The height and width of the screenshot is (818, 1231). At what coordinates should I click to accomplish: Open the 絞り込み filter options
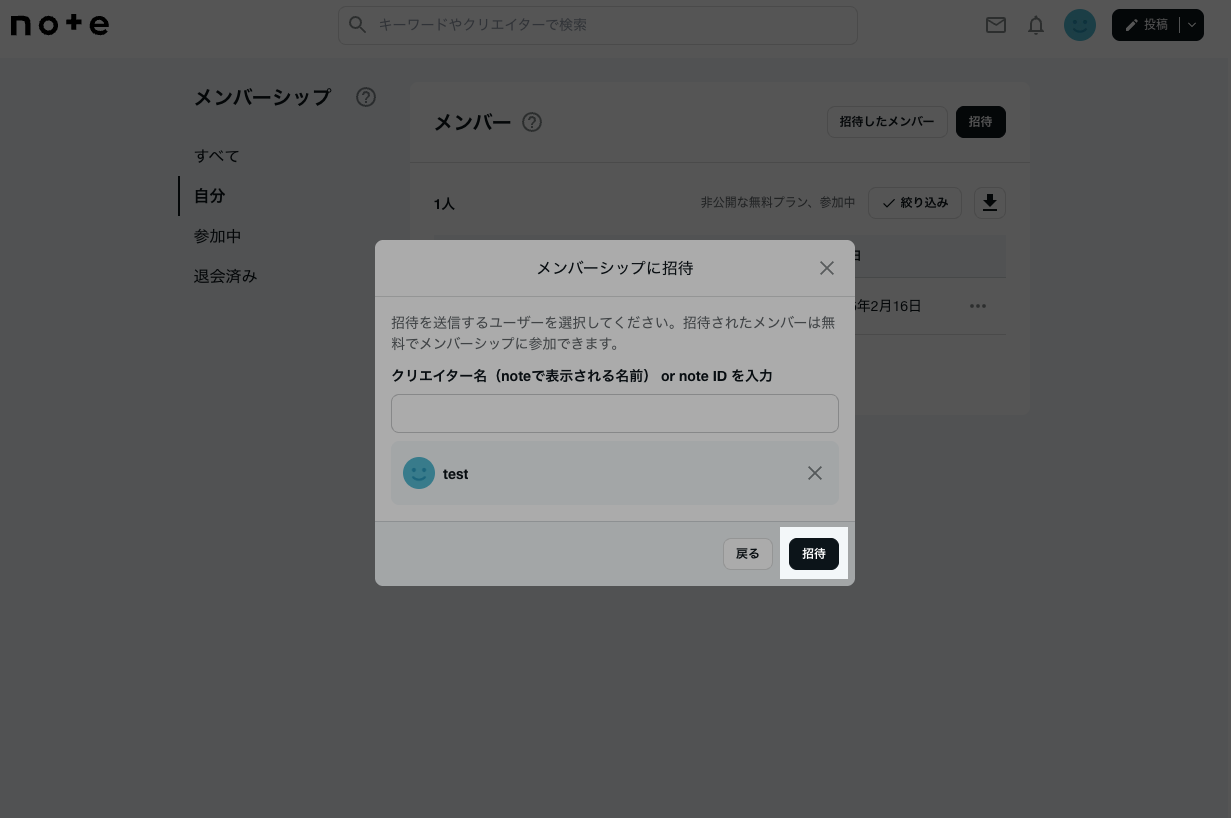click(x=915, y=203)
